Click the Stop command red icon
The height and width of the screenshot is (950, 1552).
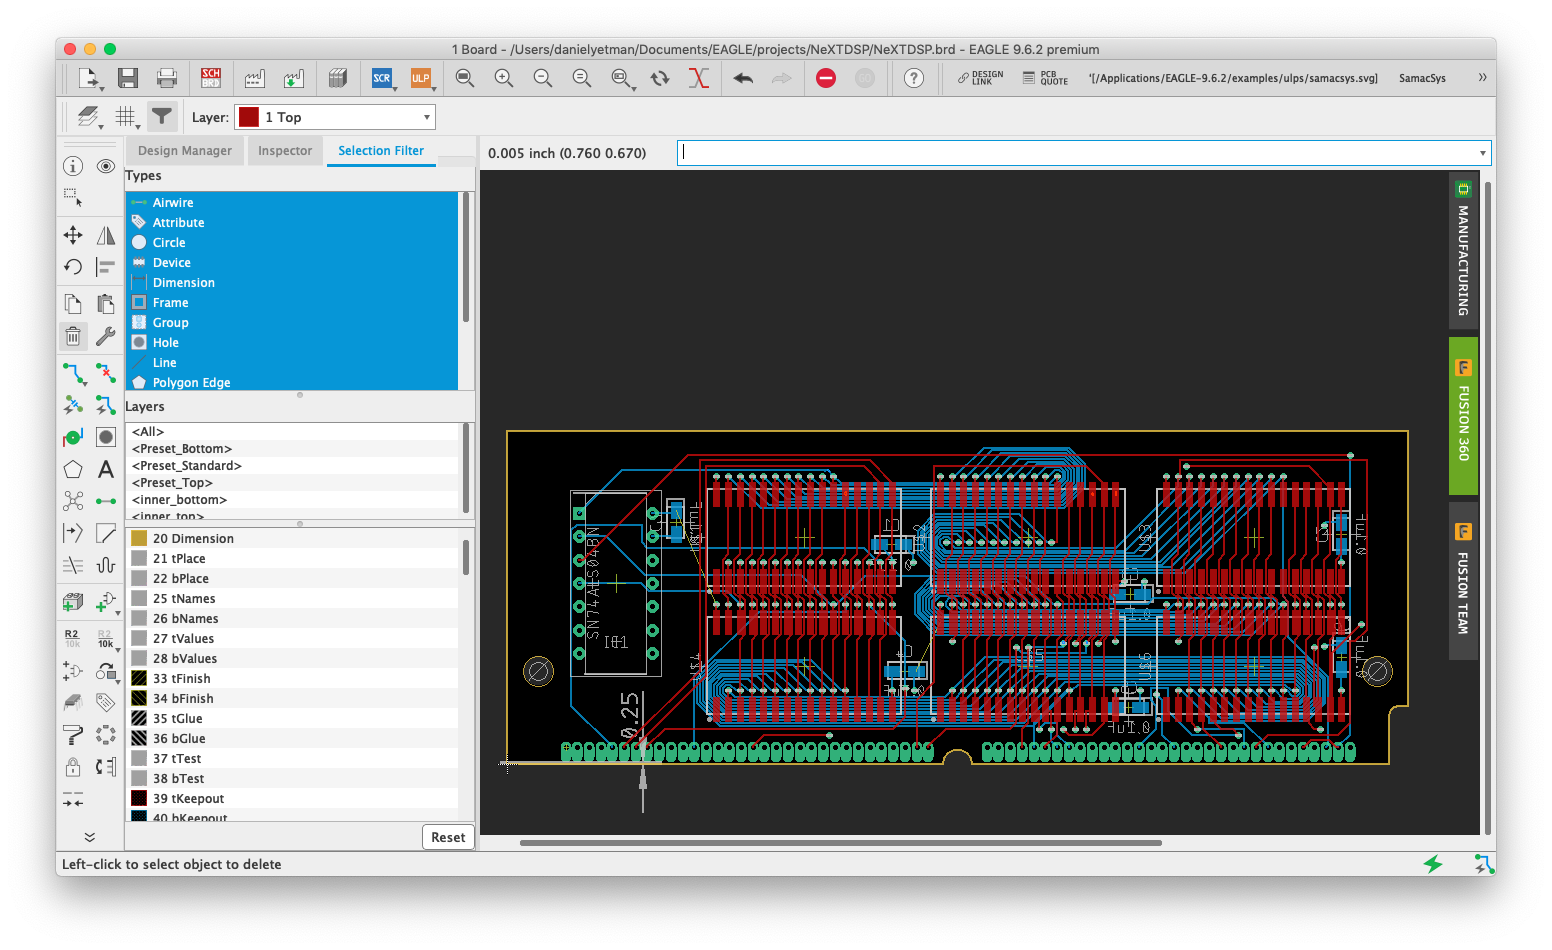[826, 78]
